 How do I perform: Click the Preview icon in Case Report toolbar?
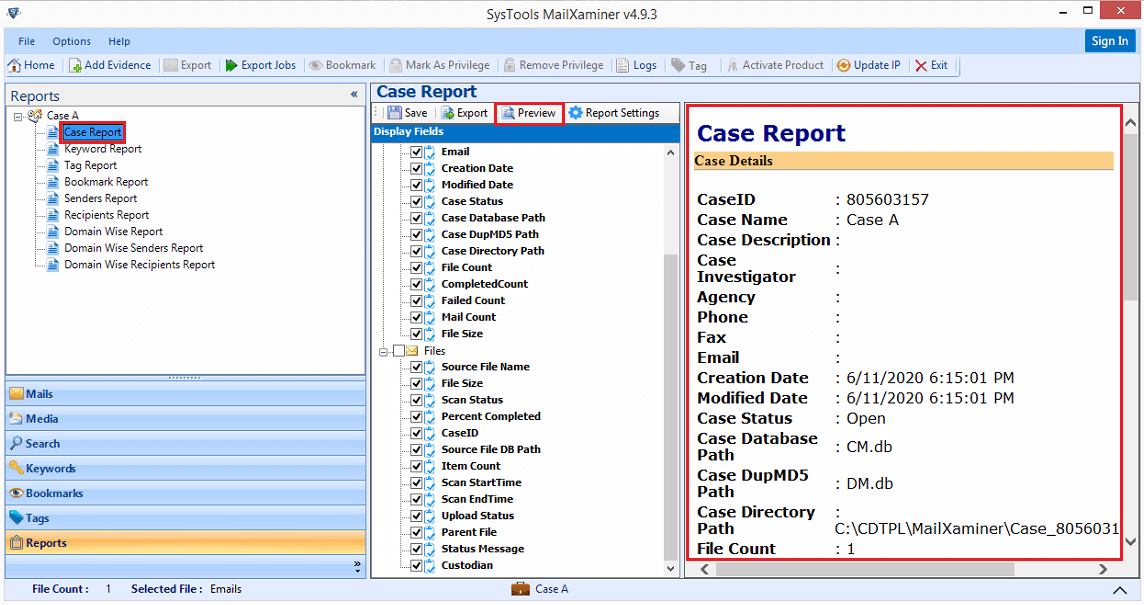click(x=529, y=113)
